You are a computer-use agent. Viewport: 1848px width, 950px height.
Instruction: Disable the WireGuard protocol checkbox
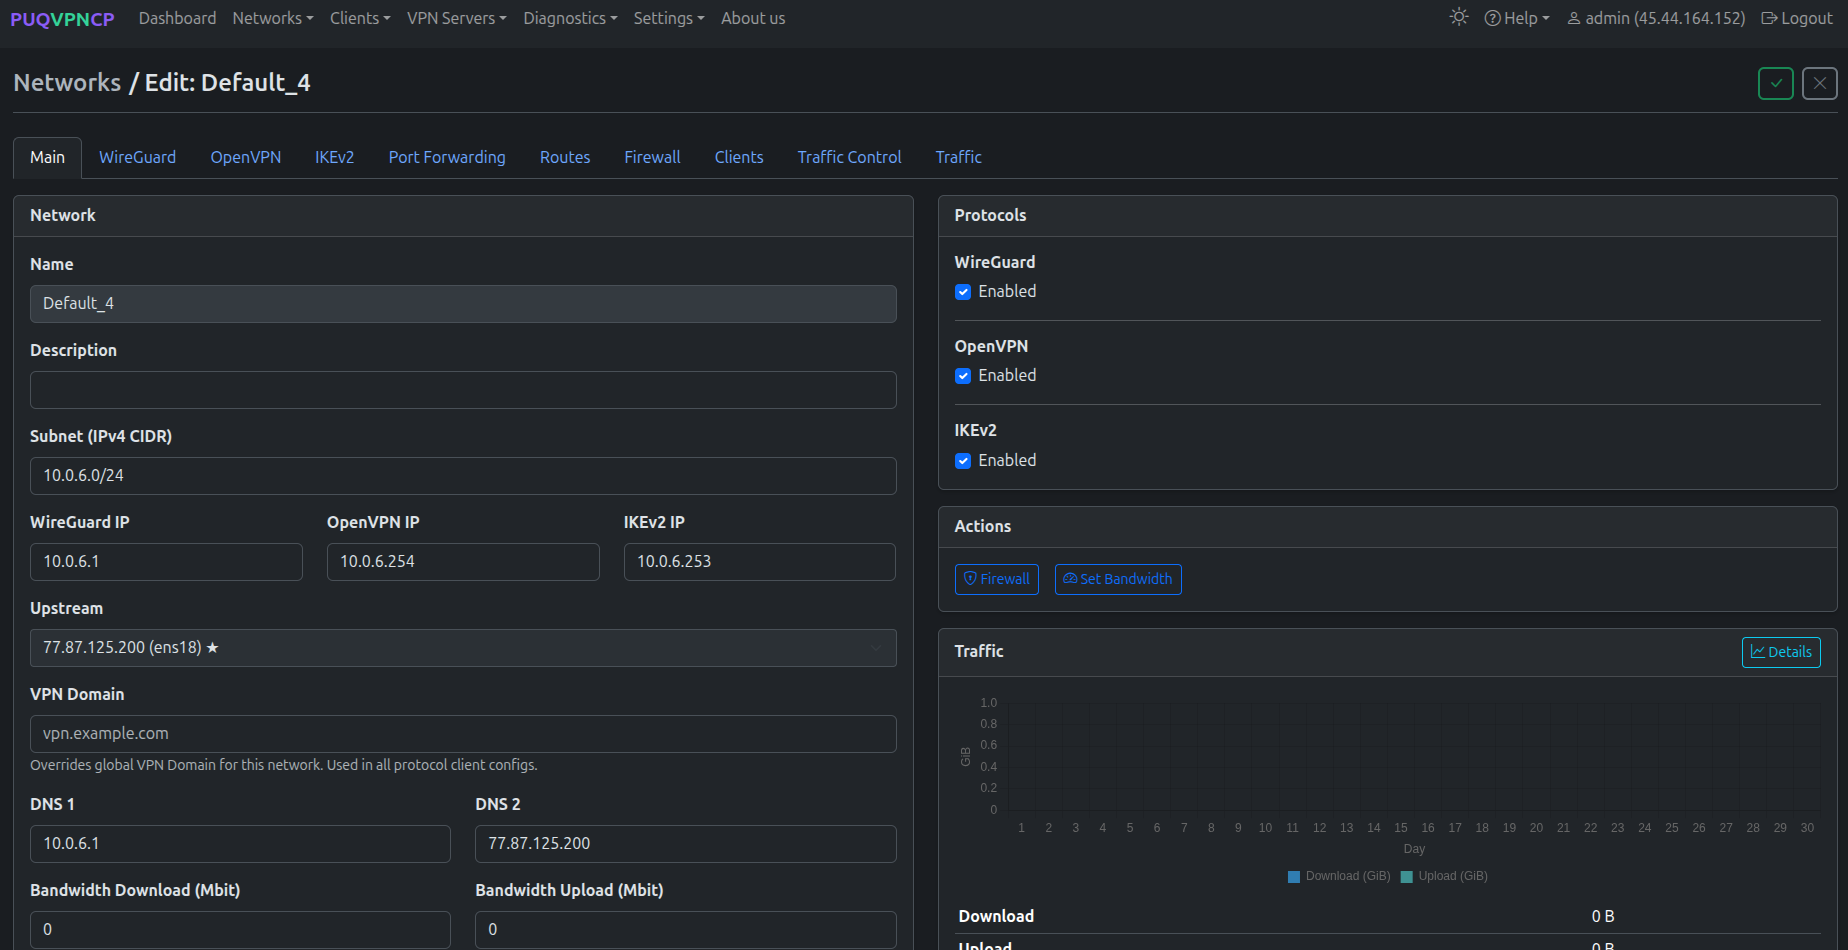tap(962, 291)
